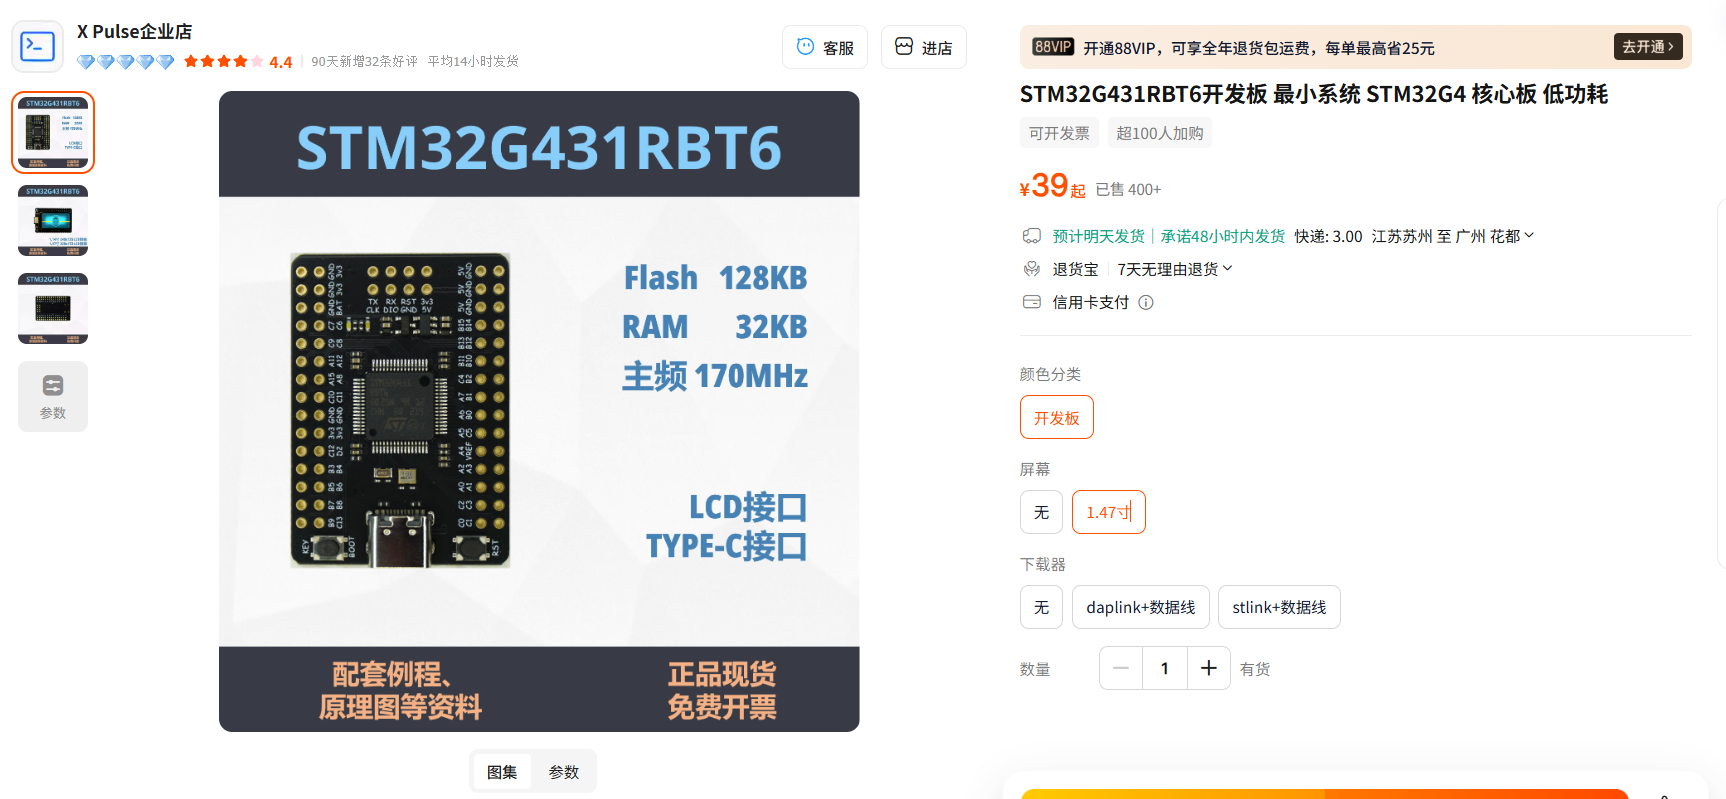Choose the stlink+数据线 downloader option
The width and height of the screenshot is (1726, 799).
coord(1279,607)
